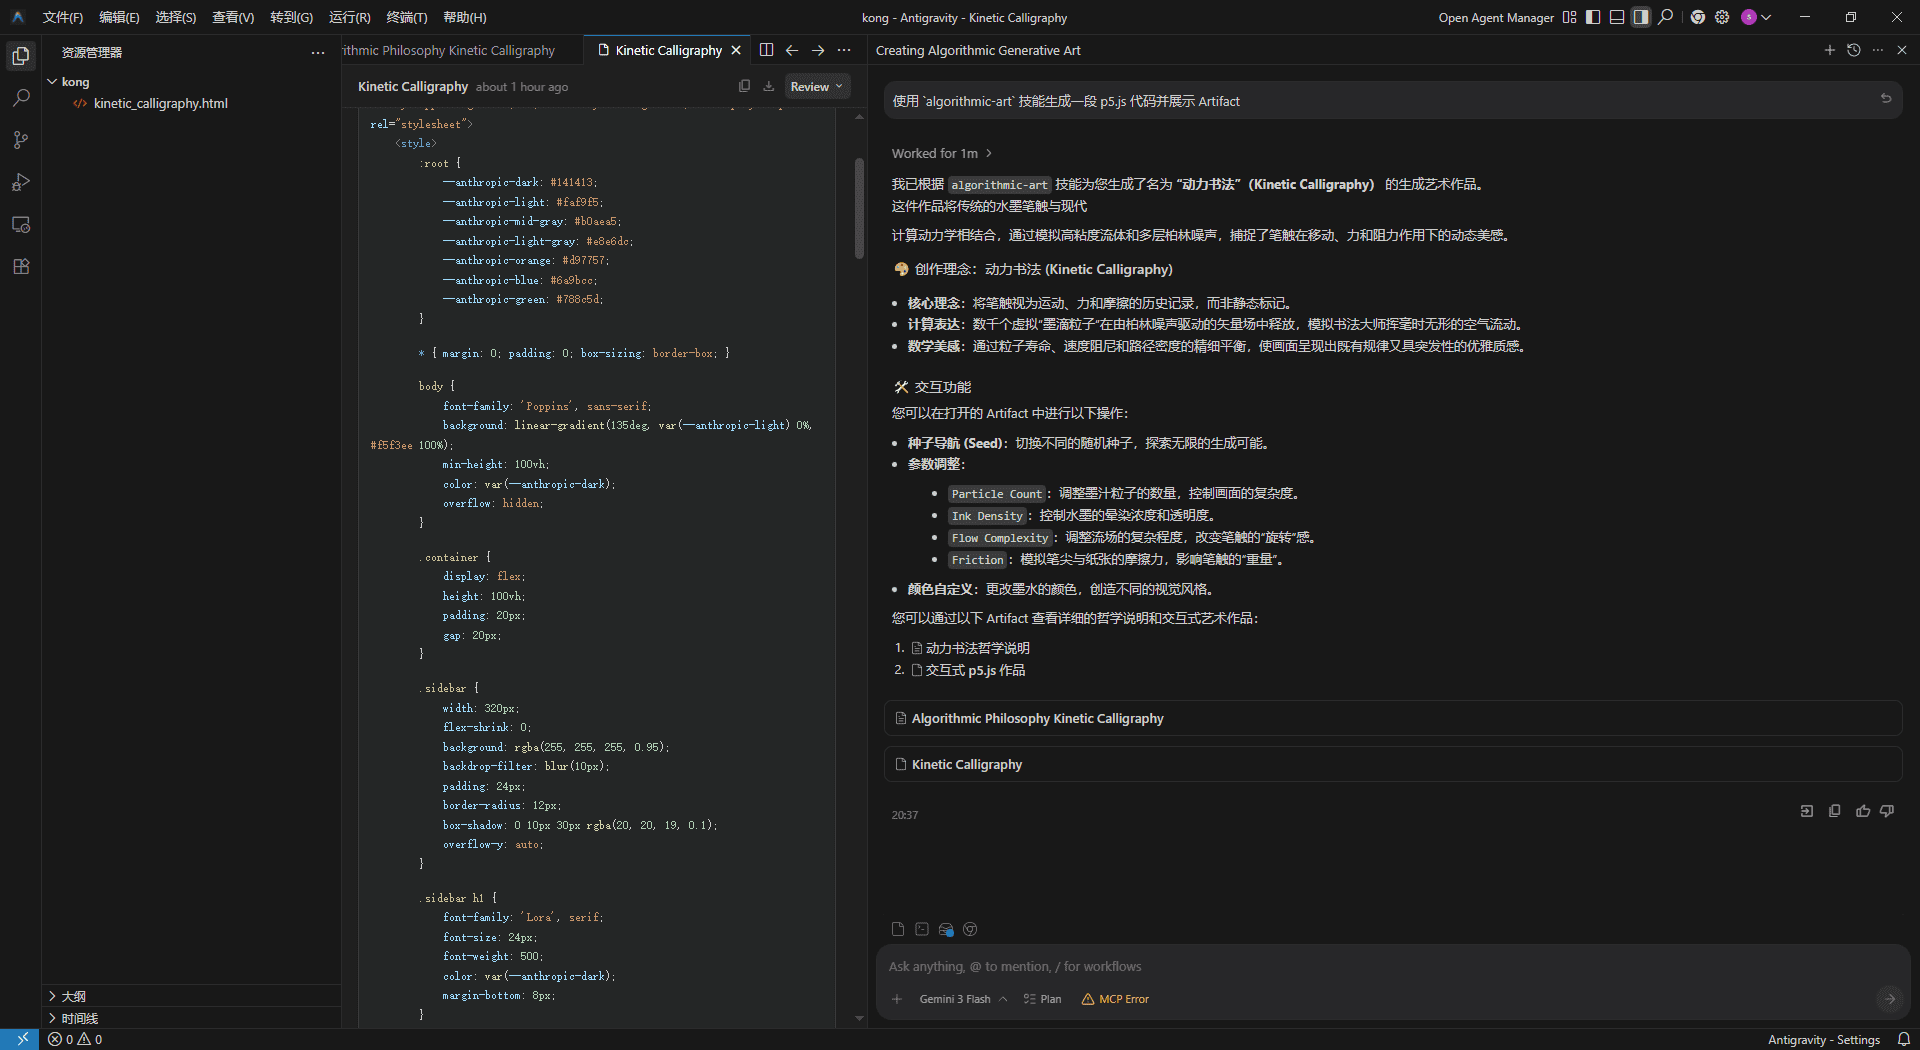This screenshot has height=1050, width=1920.
Task: Open kinetic_calligraphy.html in explorer
Action: click(160, 103)
